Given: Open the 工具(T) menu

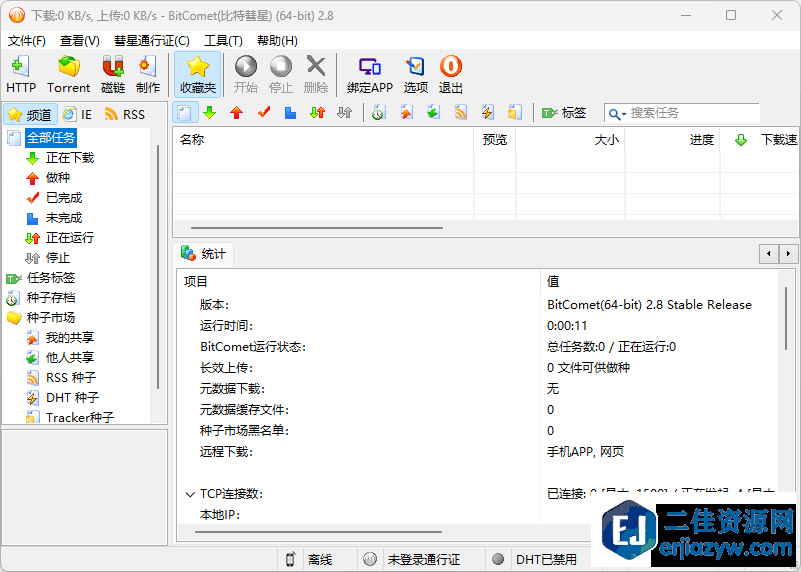Looking at the screenshot, I should coord(223,41).
